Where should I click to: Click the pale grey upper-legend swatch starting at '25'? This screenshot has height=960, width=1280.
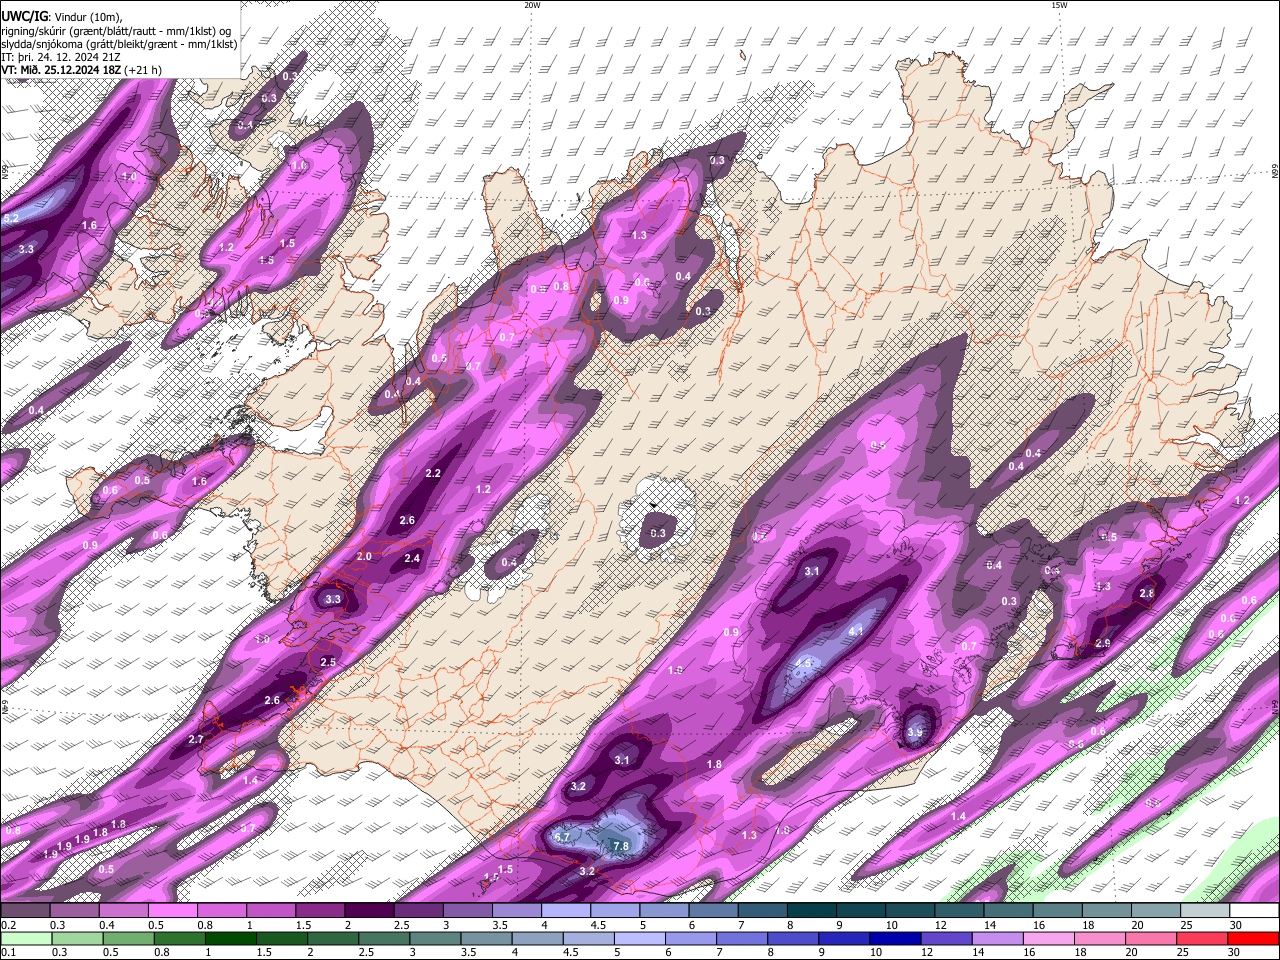point(1205,910)
